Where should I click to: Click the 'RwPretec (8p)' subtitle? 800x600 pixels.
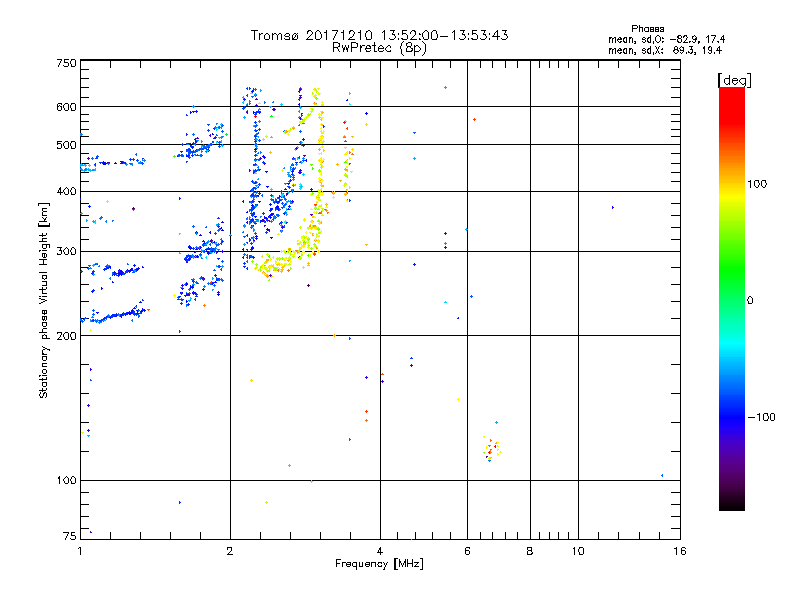pos(379,48)
